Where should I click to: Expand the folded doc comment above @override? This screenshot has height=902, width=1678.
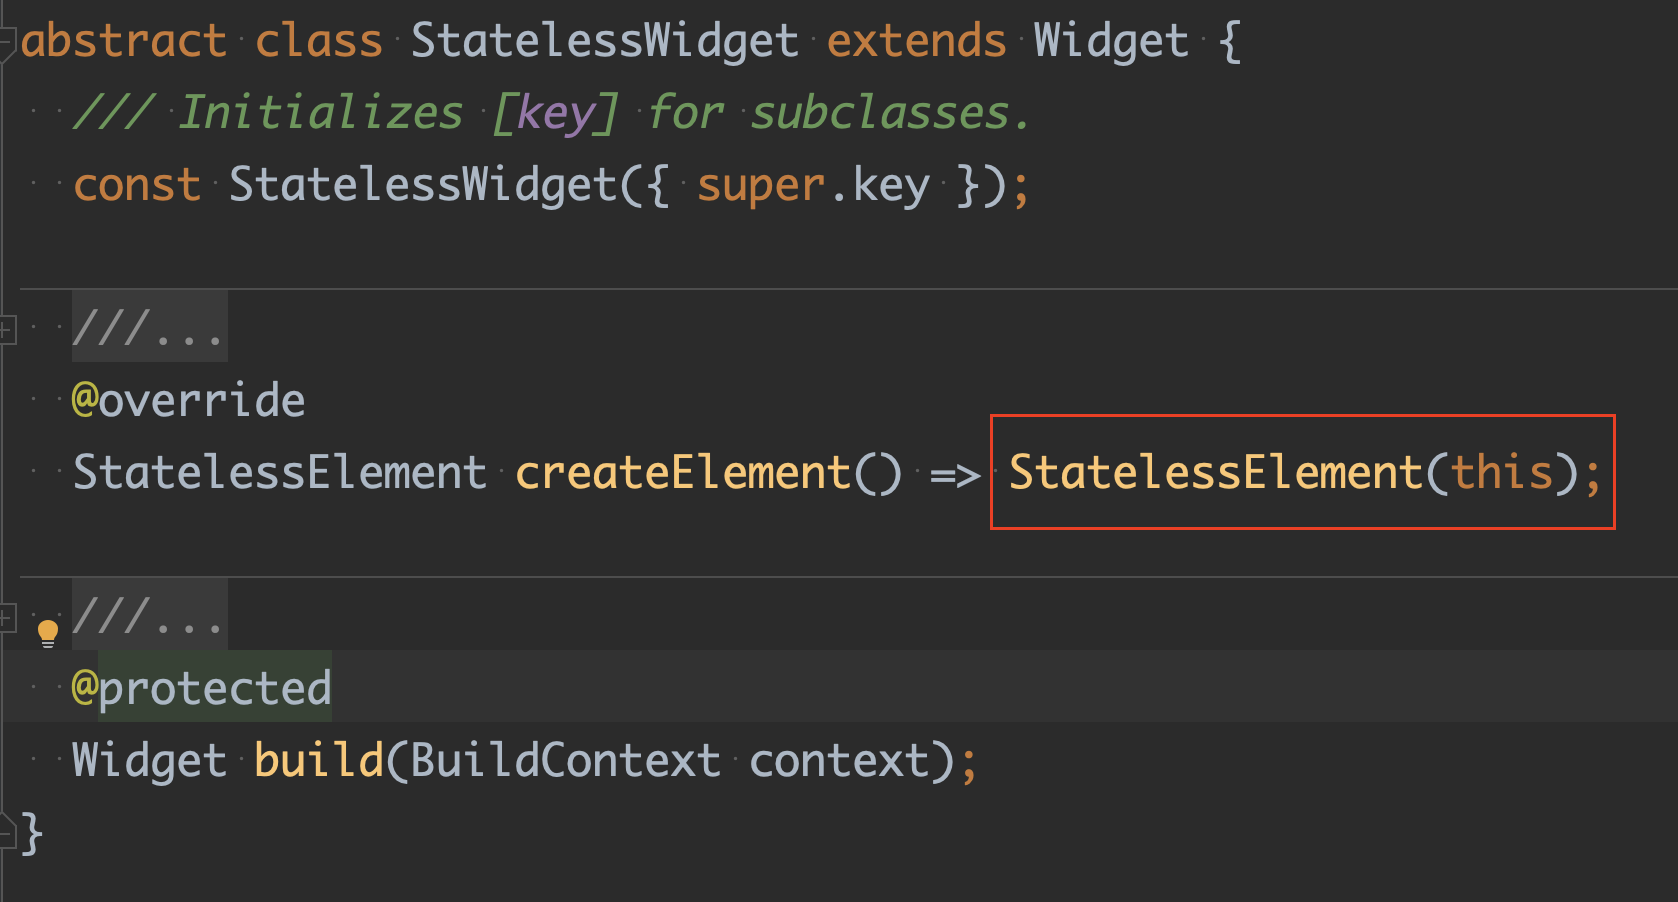(149, 327)
